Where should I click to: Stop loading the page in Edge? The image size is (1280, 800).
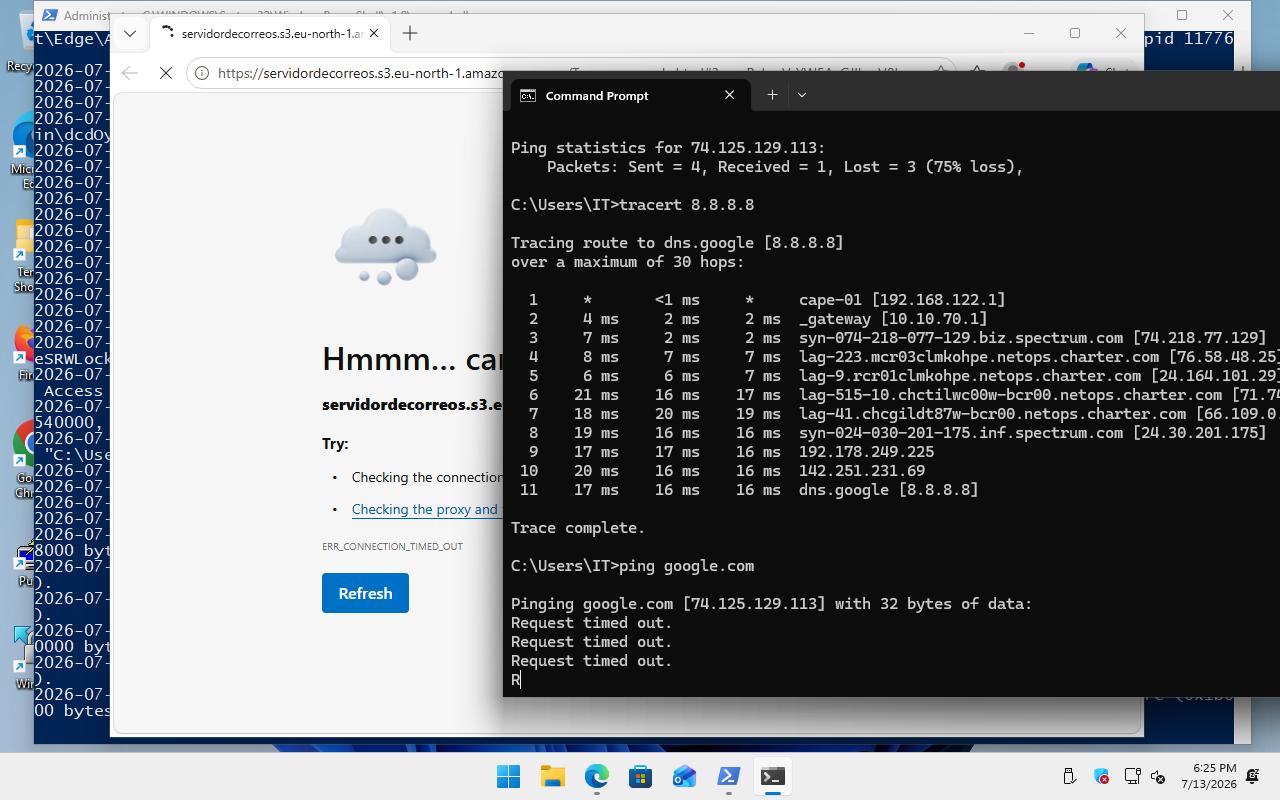click(166, 73)
